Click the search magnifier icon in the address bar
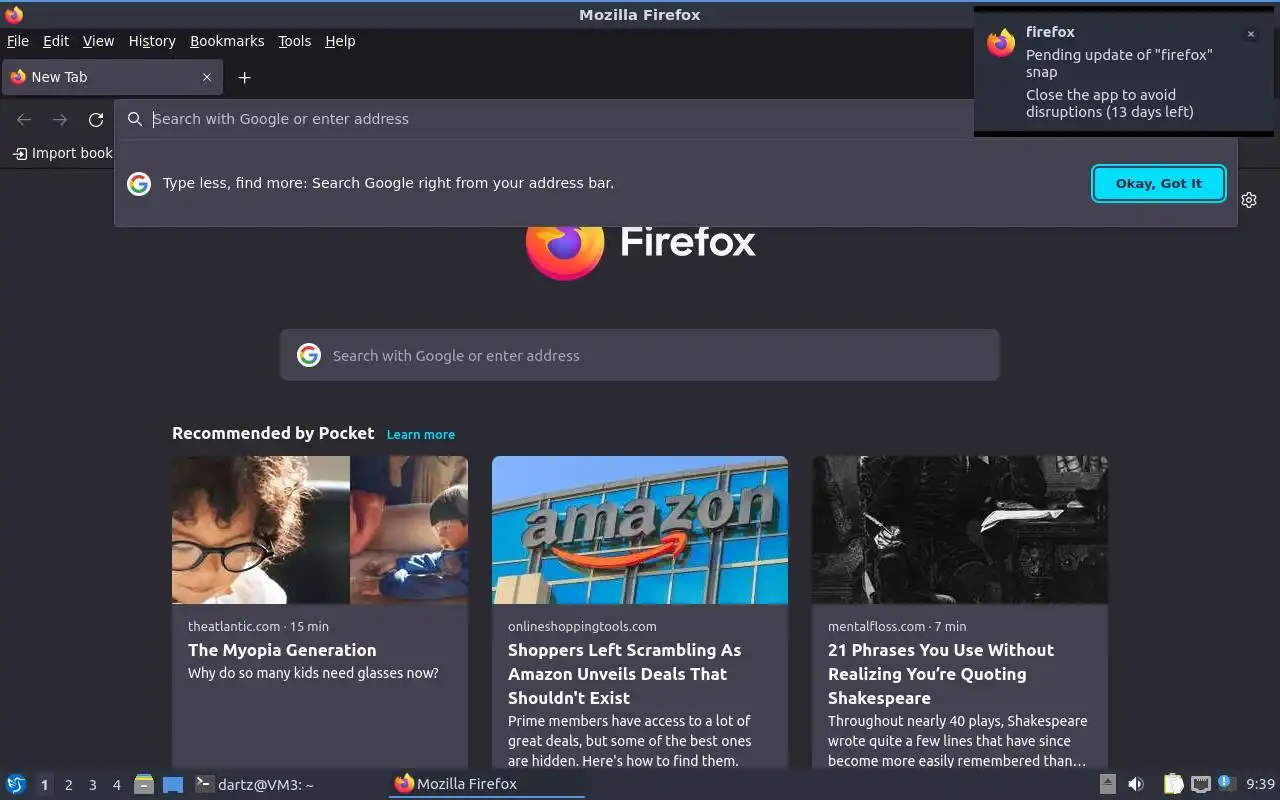The height and width of the screenshot is (800, 1280). pos(135,119)
